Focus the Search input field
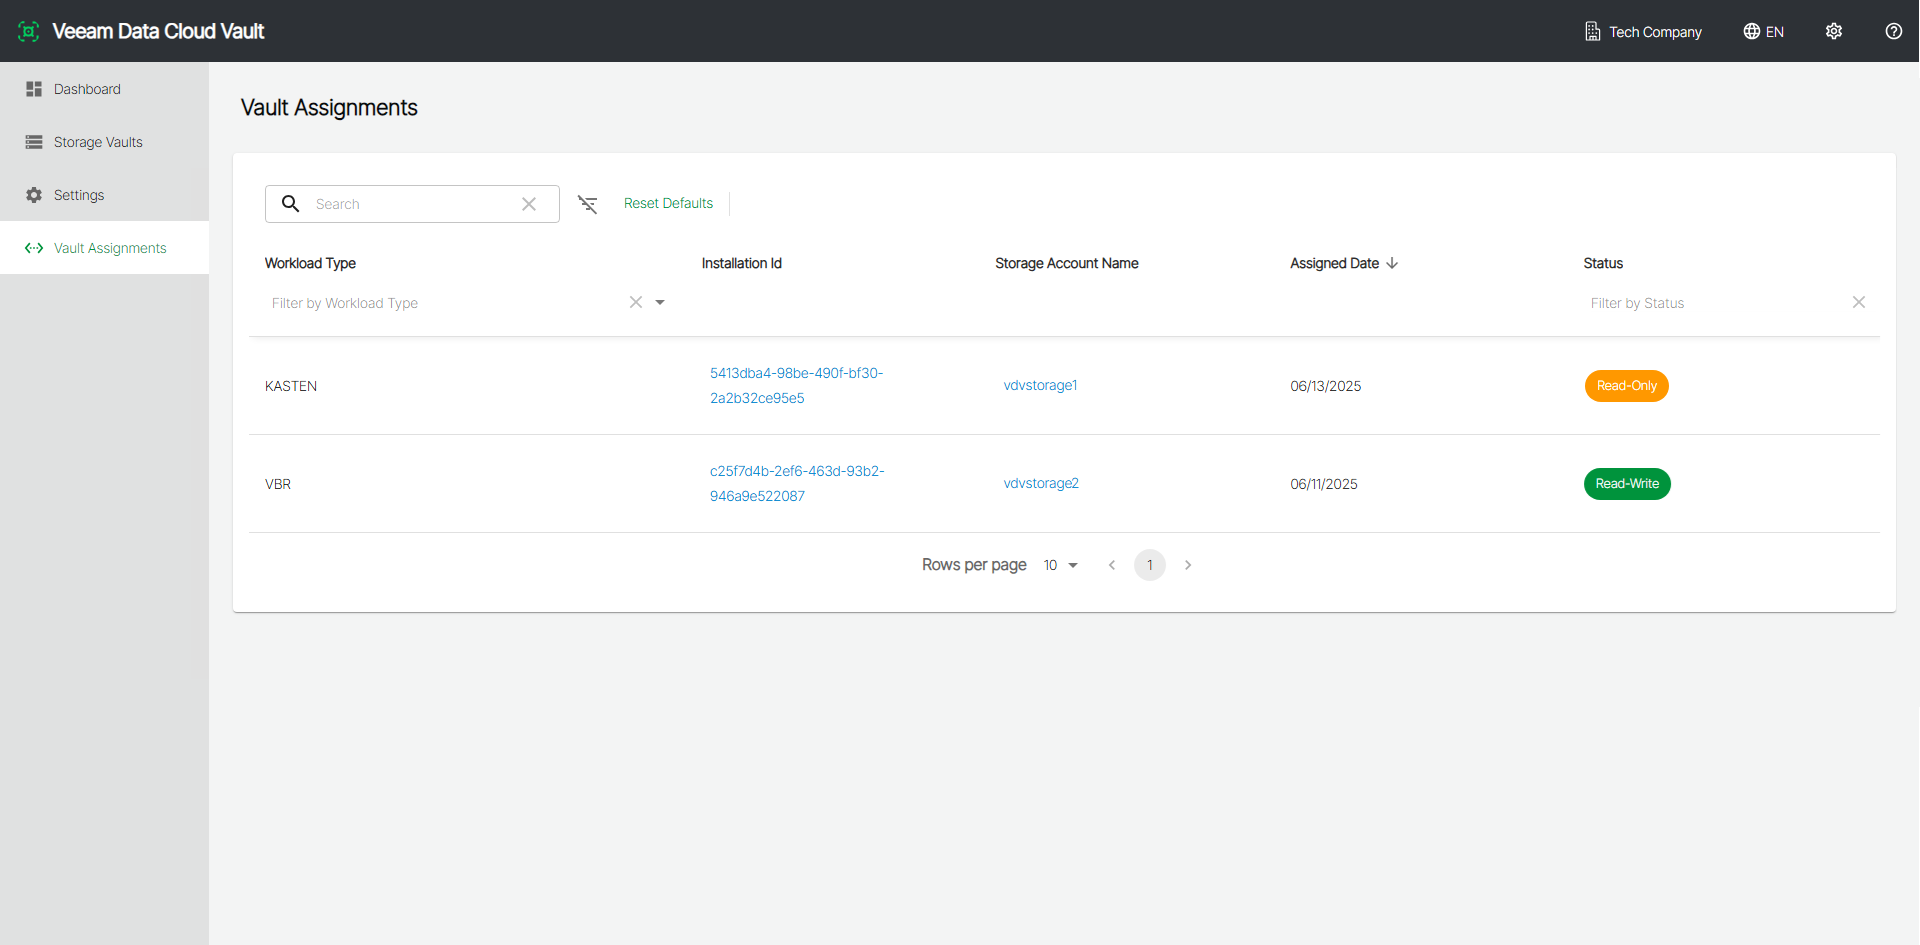Viewport: 1920px width, 945px height. click(412, 204)
